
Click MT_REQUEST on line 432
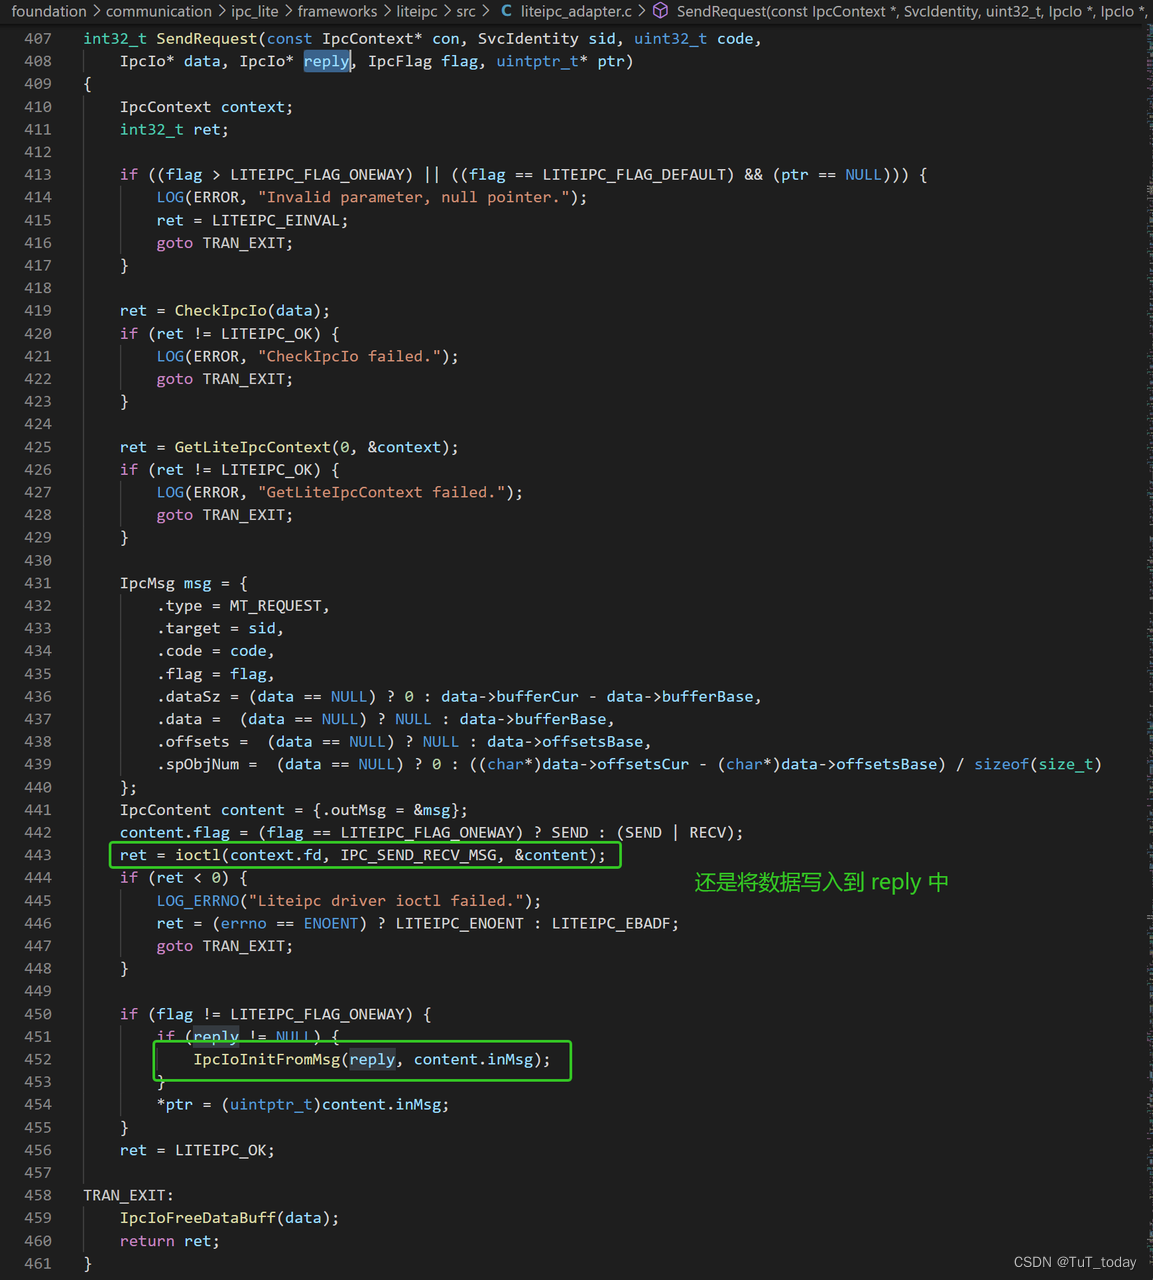(276, 606)
